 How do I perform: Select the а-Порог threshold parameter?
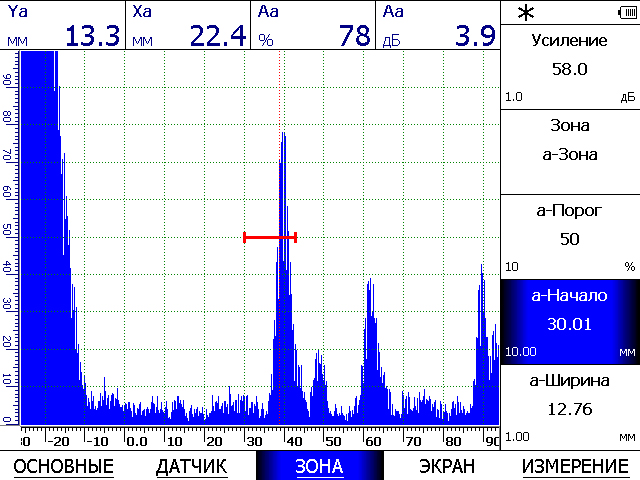pos(570,237)
